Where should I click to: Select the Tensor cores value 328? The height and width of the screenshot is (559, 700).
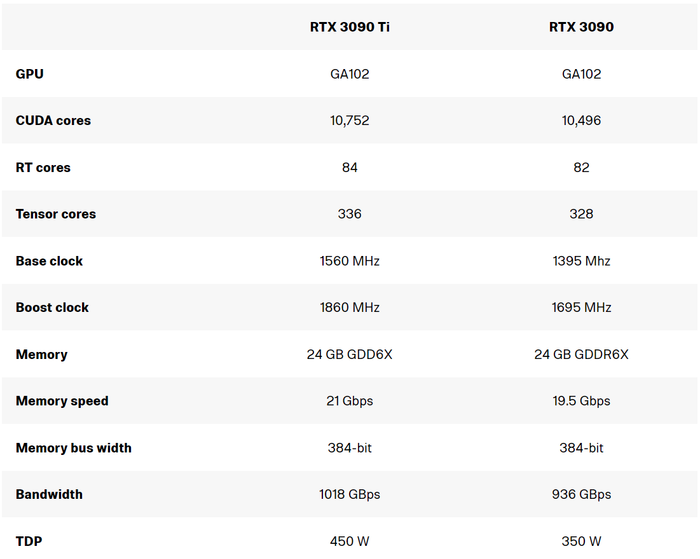[x=581, y=214]
